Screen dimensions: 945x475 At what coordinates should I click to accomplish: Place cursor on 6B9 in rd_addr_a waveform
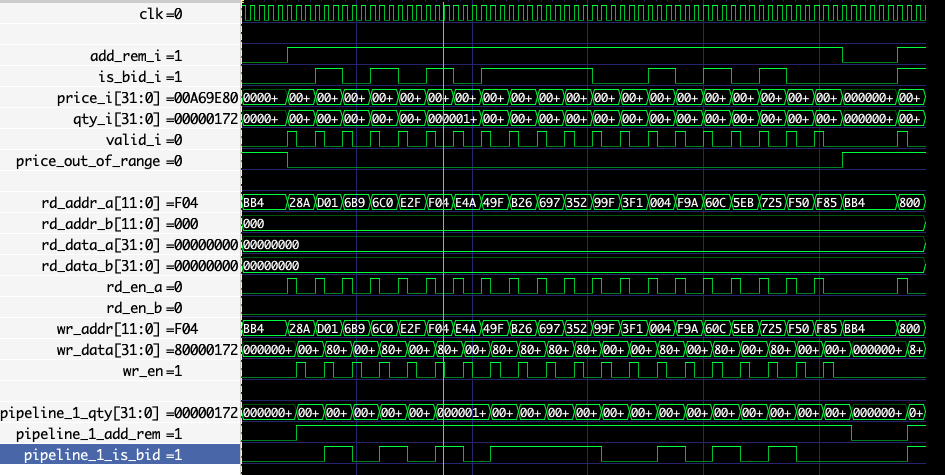pos(355,203)
